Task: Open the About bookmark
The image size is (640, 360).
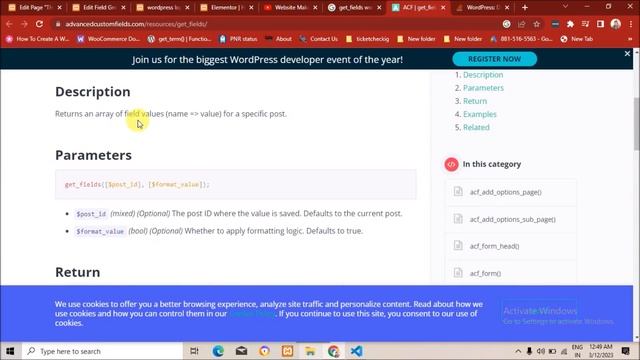Action: 278,39
